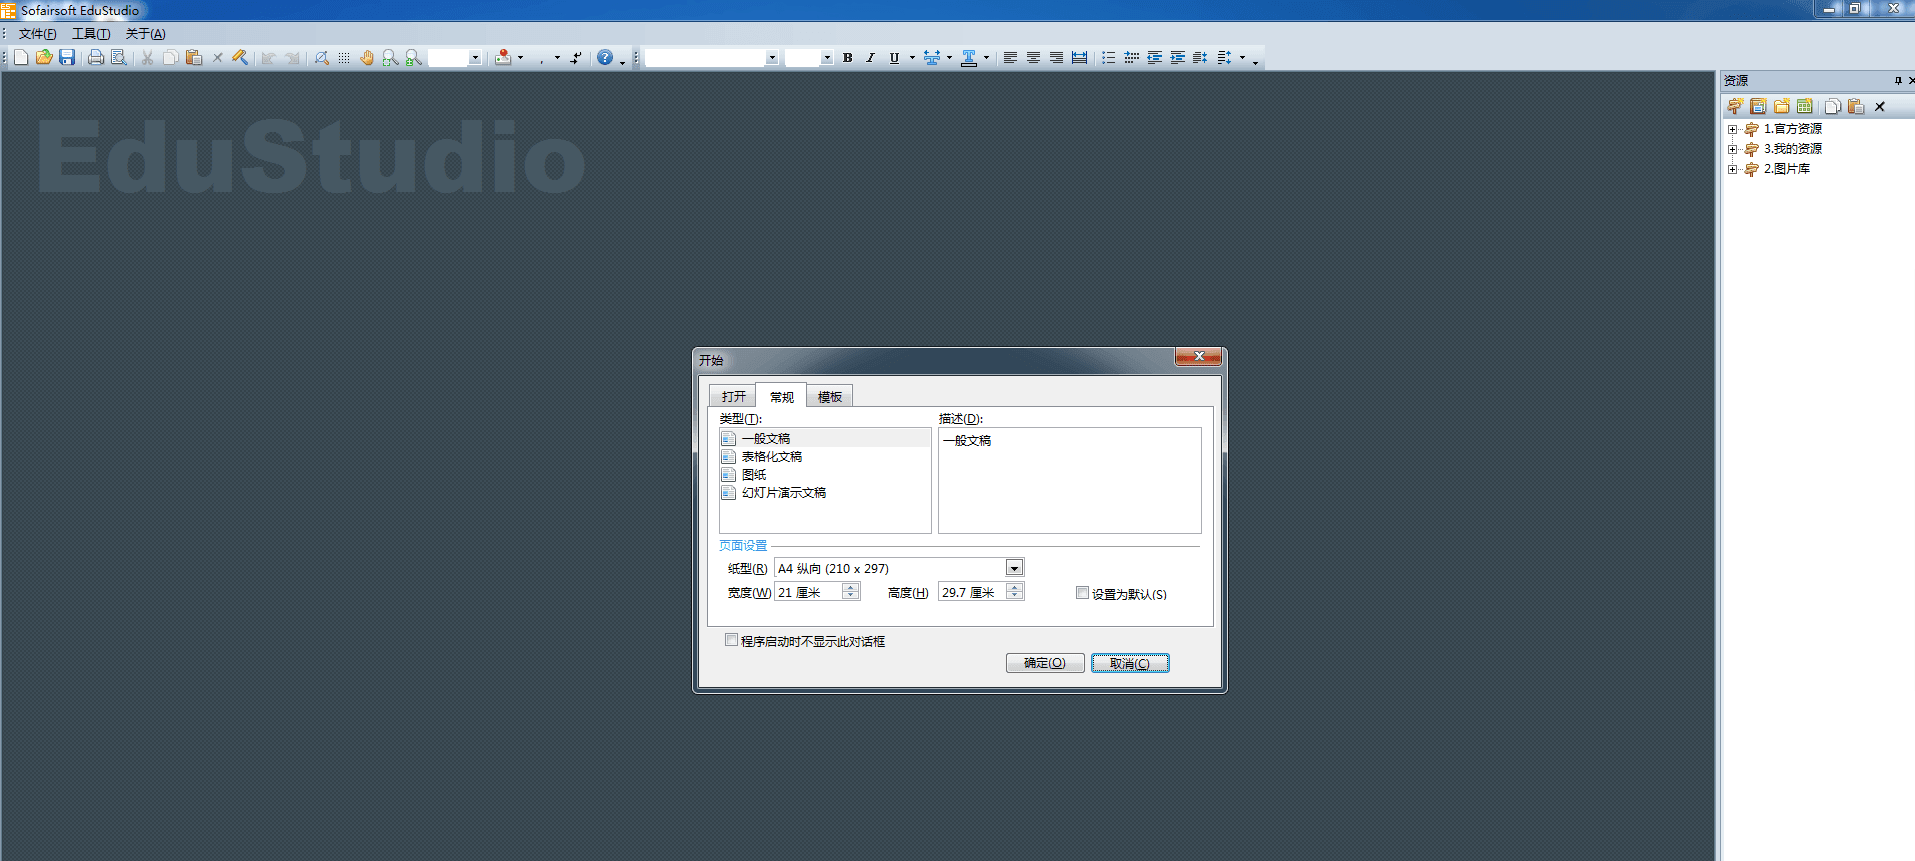Open the 工具(T) menu
1915x861 pixels.
91,34
